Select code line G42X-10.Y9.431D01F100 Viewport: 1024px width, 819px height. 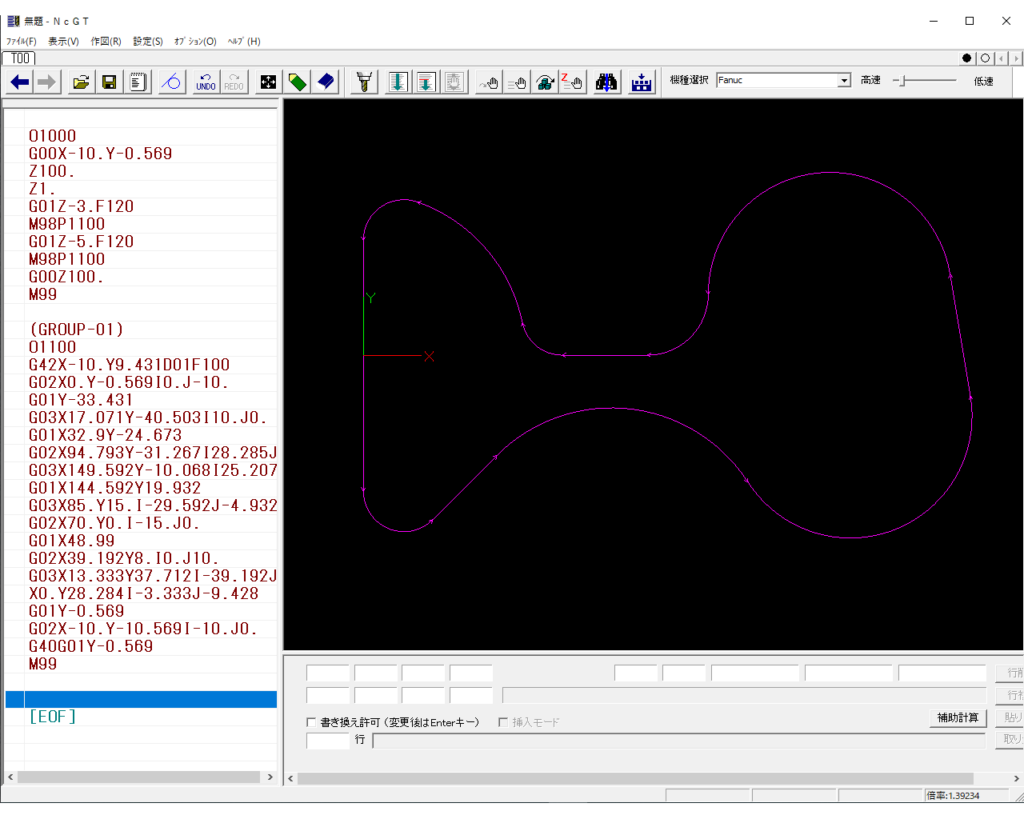pos(129,365)
